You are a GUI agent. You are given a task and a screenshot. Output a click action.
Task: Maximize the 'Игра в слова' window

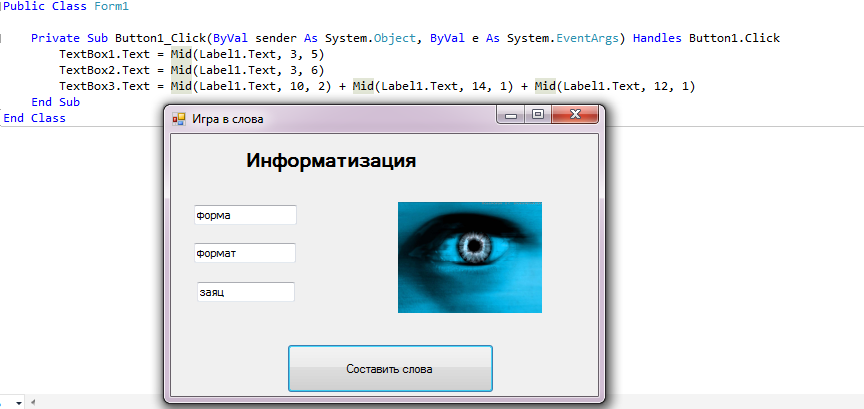coord(537,115)
